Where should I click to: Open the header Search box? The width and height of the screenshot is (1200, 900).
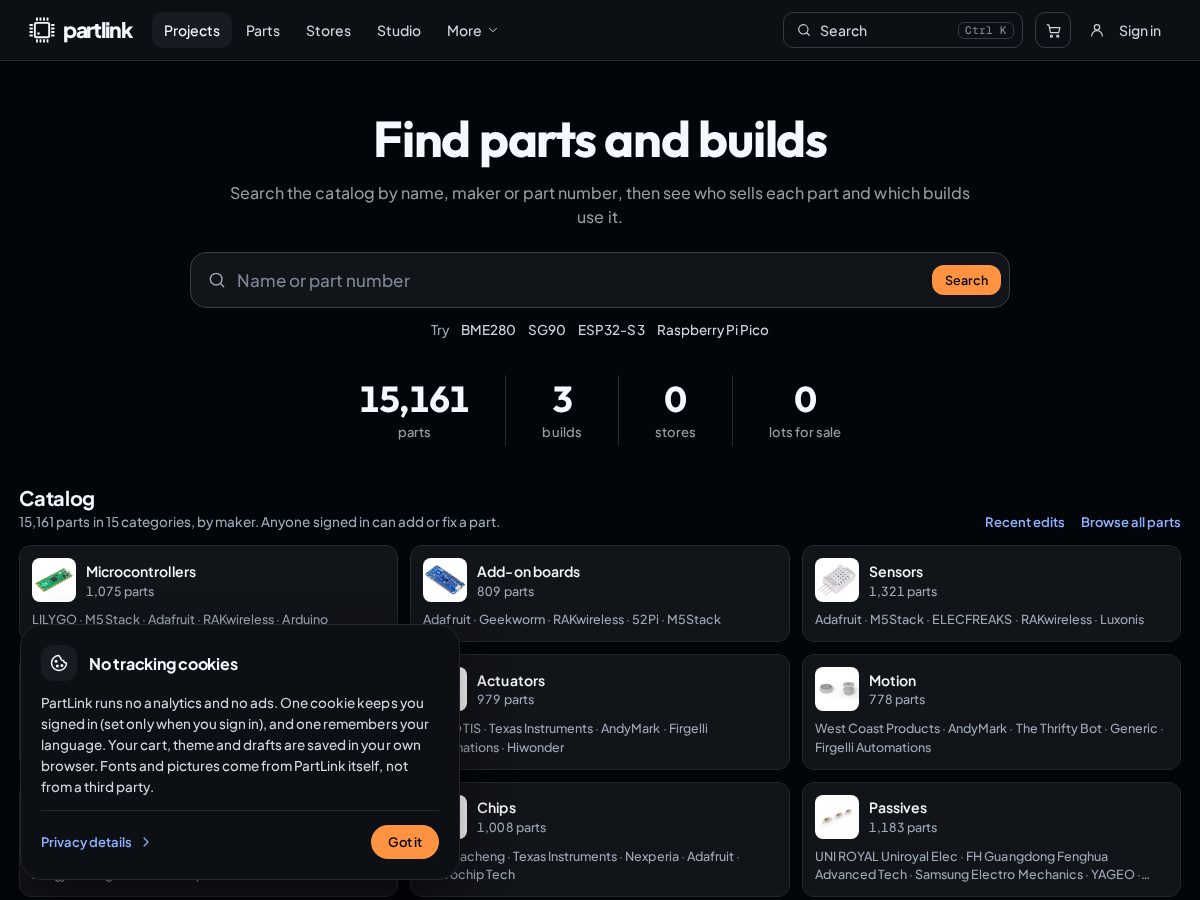coord(903,30)
